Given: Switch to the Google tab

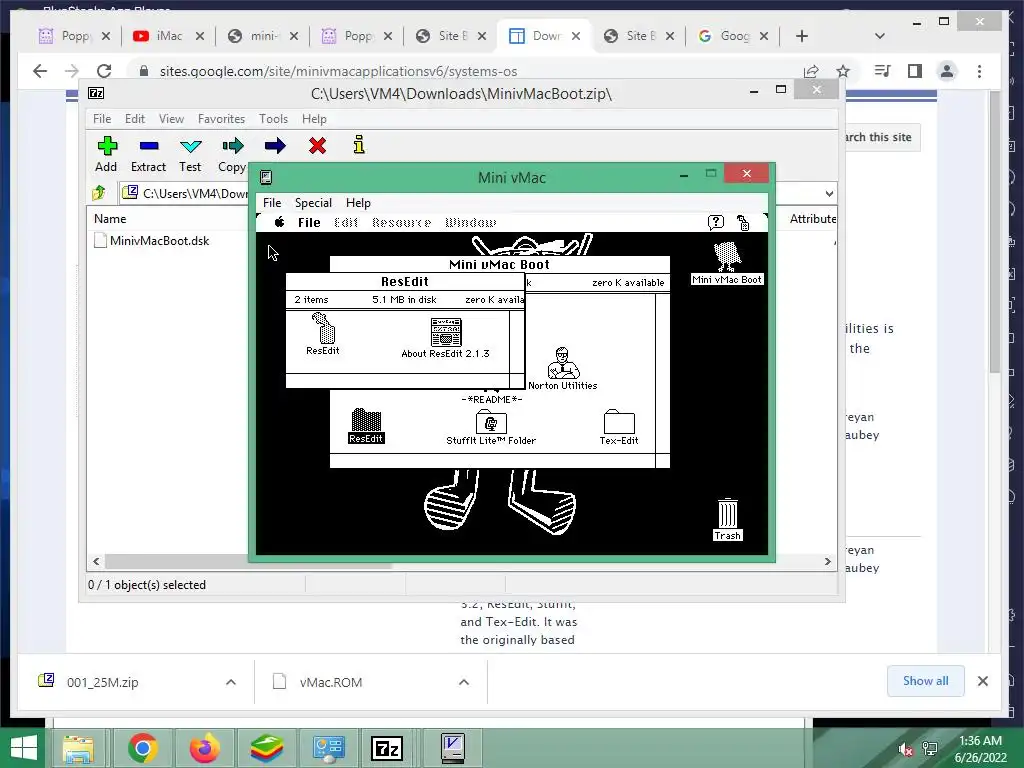Looking at the screenshot, I should point(733,36).
